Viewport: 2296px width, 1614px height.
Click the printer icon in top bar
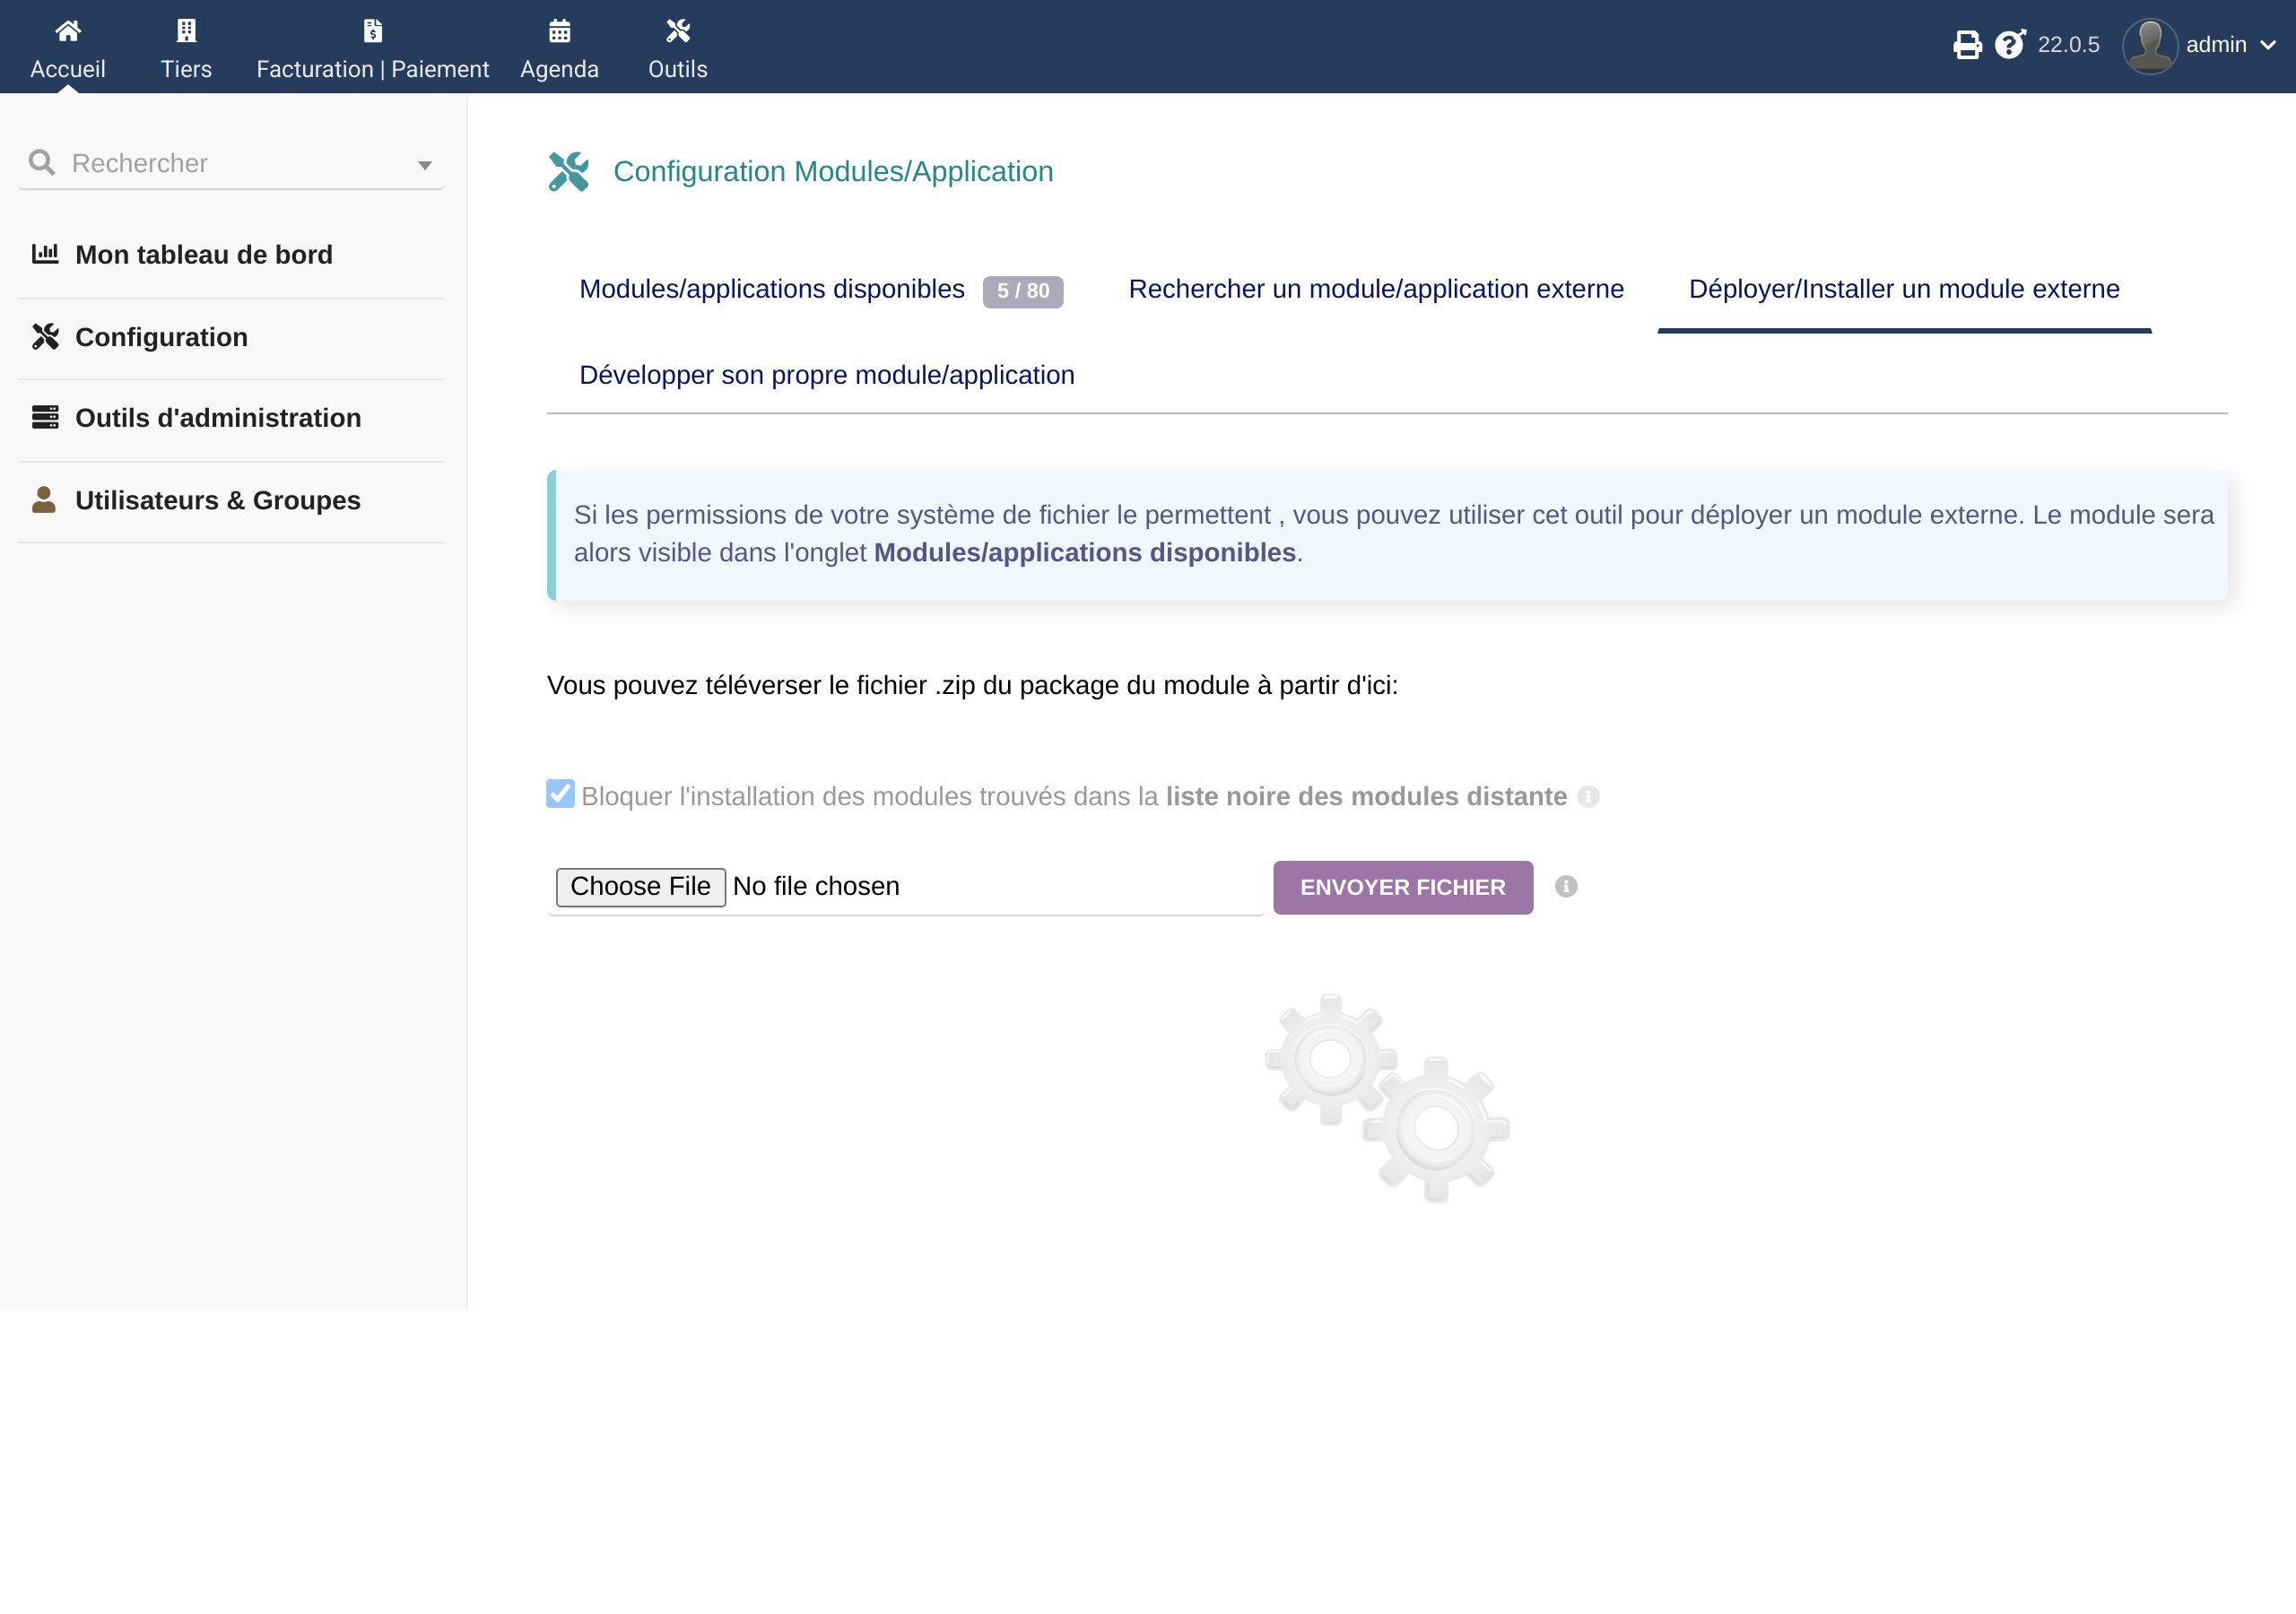coord(1967,45)
